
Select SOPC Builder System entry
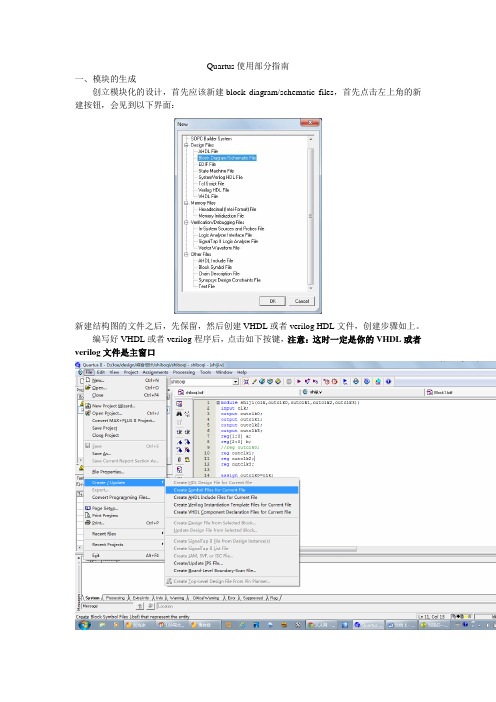[211, 139]
